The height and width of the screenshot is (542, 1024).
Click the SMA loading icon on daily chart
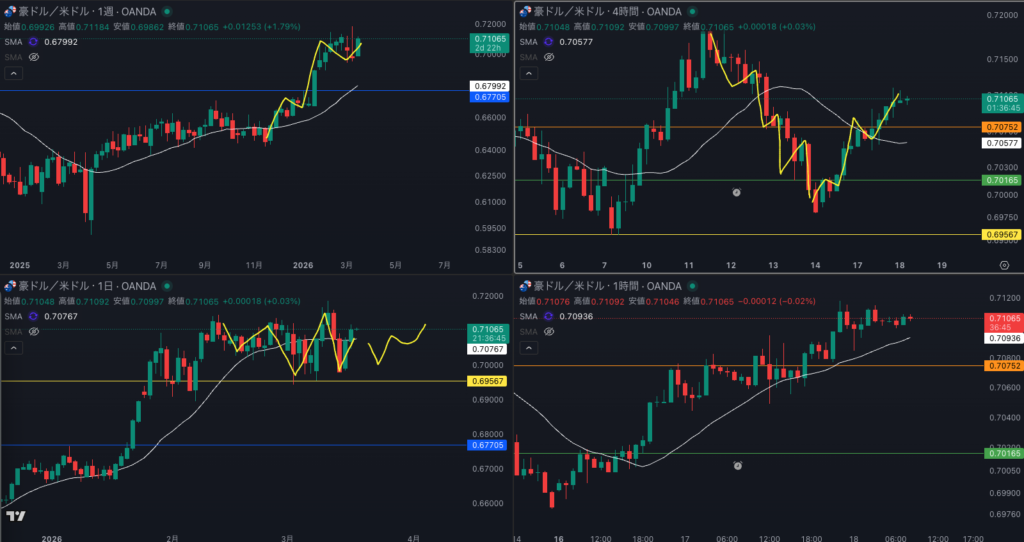33,316
